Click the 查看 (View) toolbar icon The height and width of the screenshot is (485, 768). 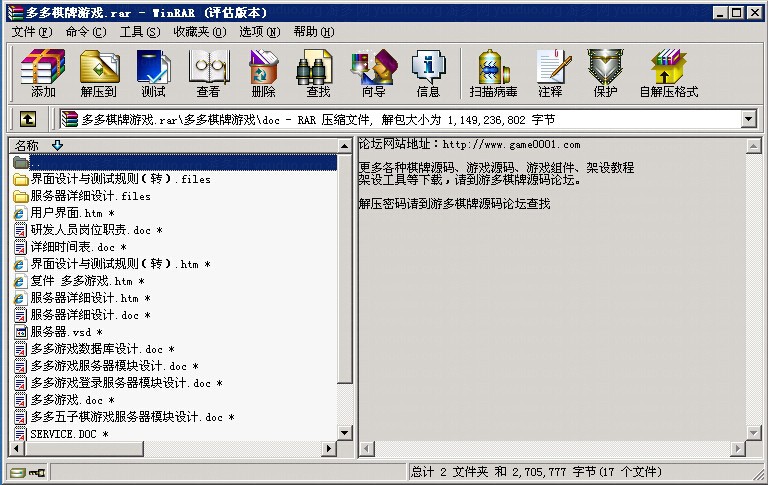click(x=208, y=72)
